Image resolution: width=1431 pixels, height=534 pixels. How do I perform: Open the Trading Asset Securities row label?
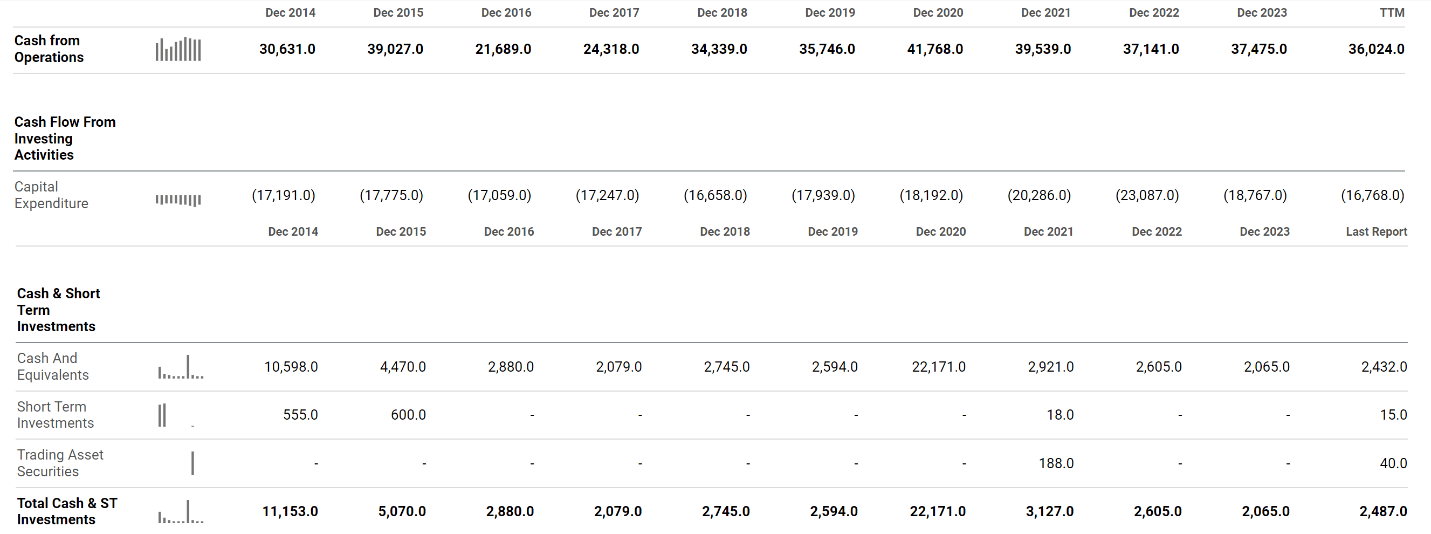point(60,463)
